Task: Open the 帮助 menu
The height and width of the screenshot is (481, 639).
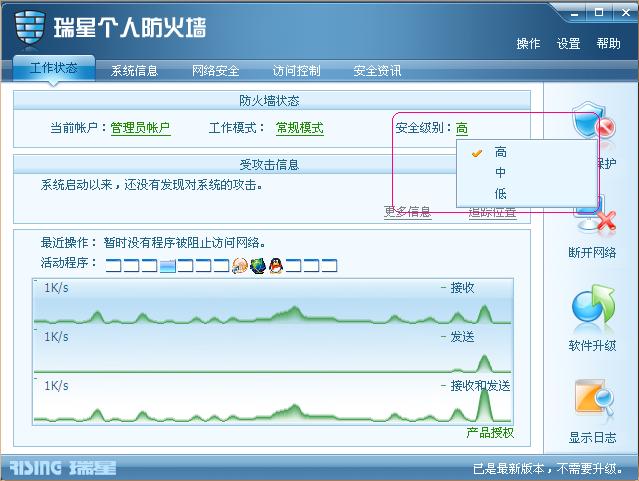Action: coord(608,43)
